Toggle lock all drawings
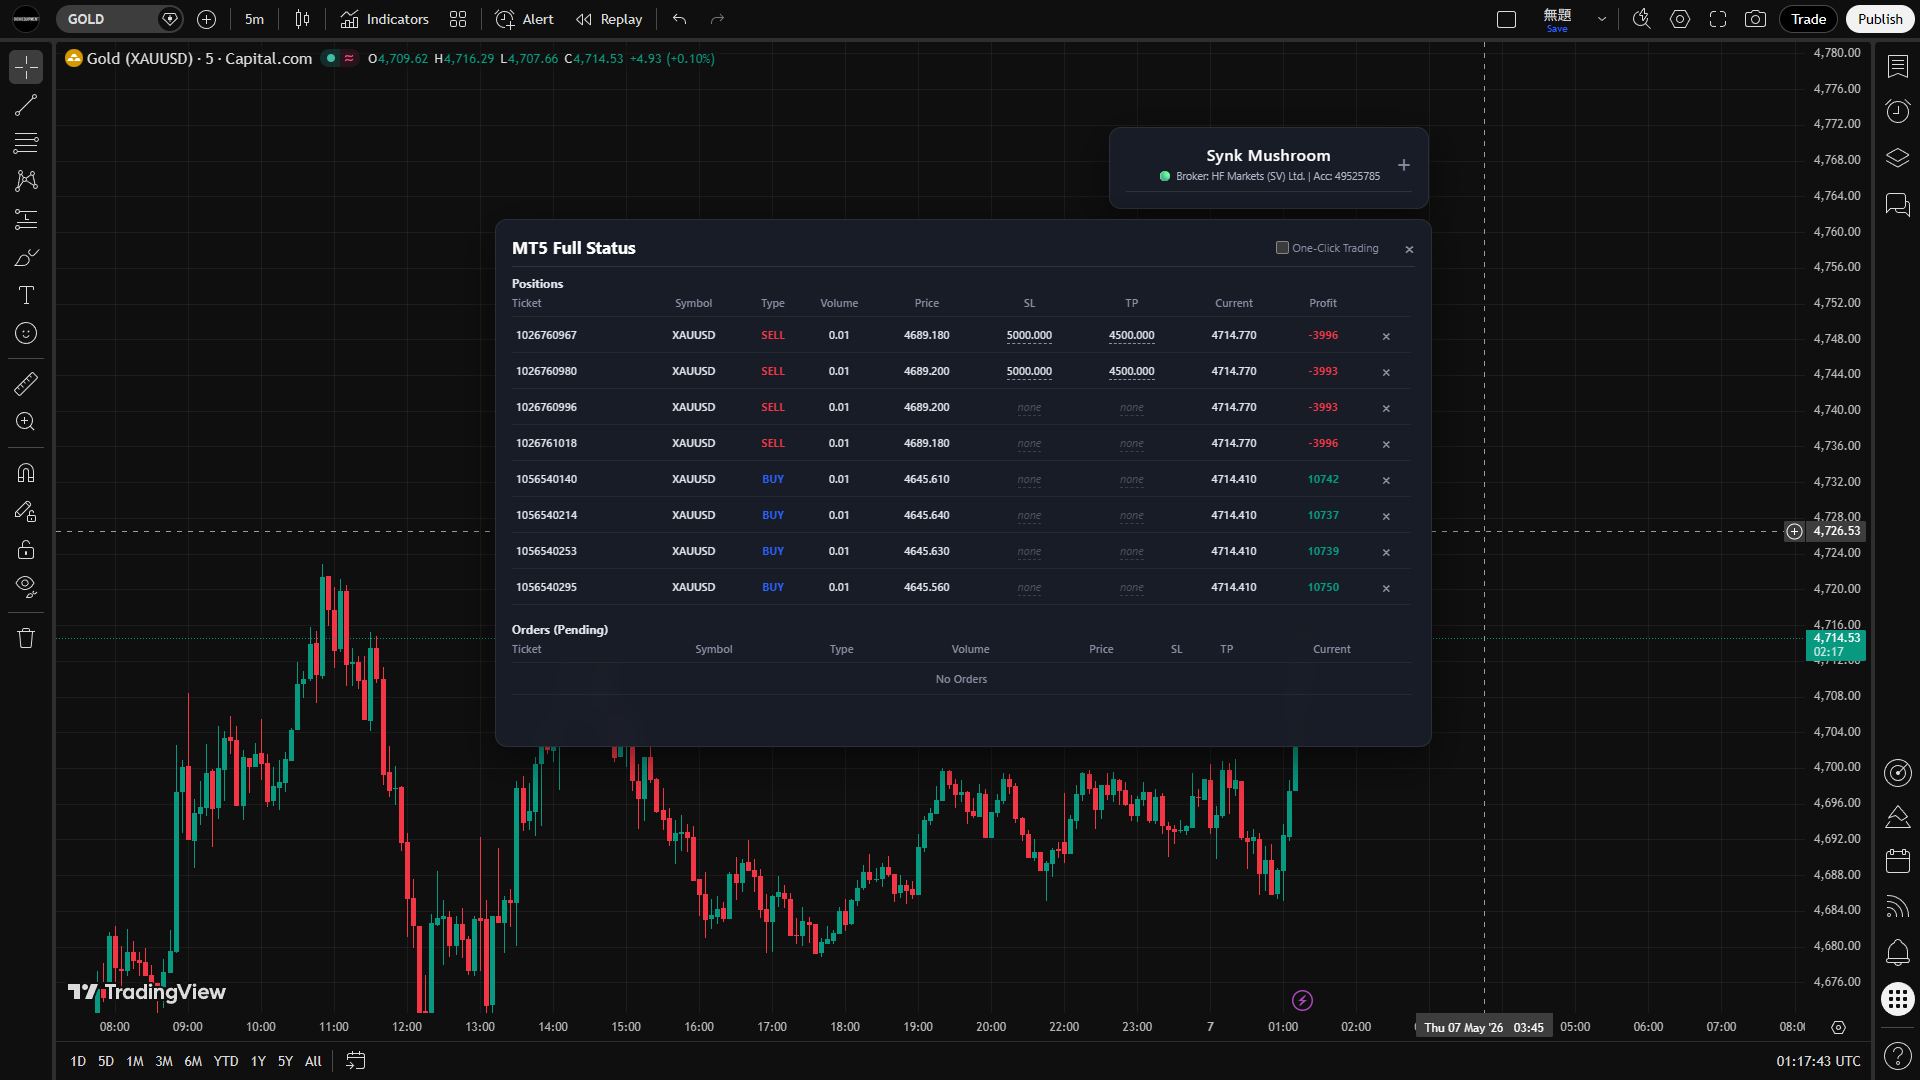Screen dimensions: 1920x1080 (26, 549)
